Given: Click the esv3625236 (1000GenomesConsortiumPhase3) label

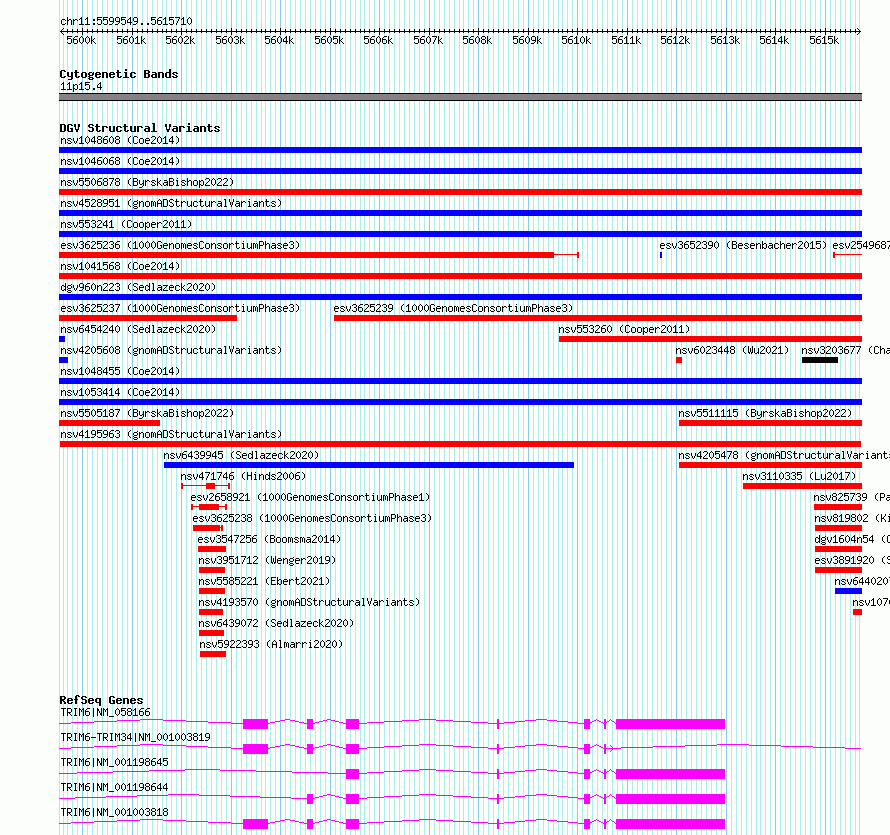Looking at the screenshot, I should point(180,245).
